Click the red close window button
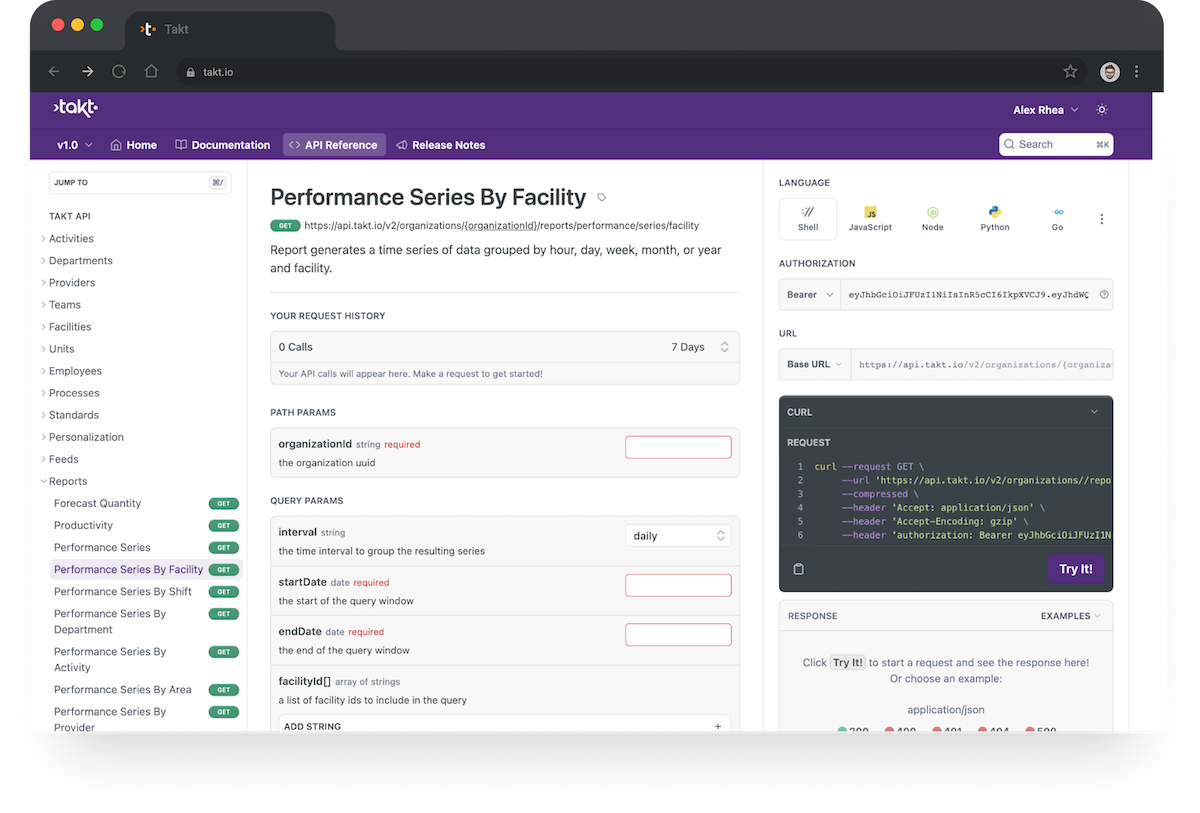 (x=58, y=25)
